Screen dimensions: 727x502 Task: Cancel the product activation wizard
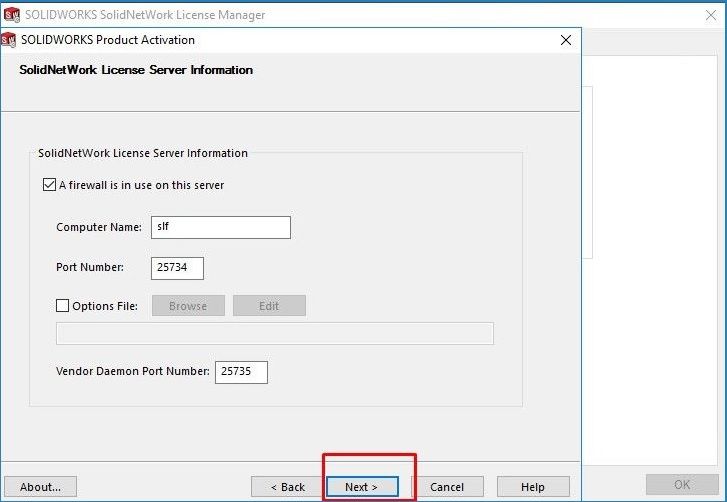(x=446, y=487)
